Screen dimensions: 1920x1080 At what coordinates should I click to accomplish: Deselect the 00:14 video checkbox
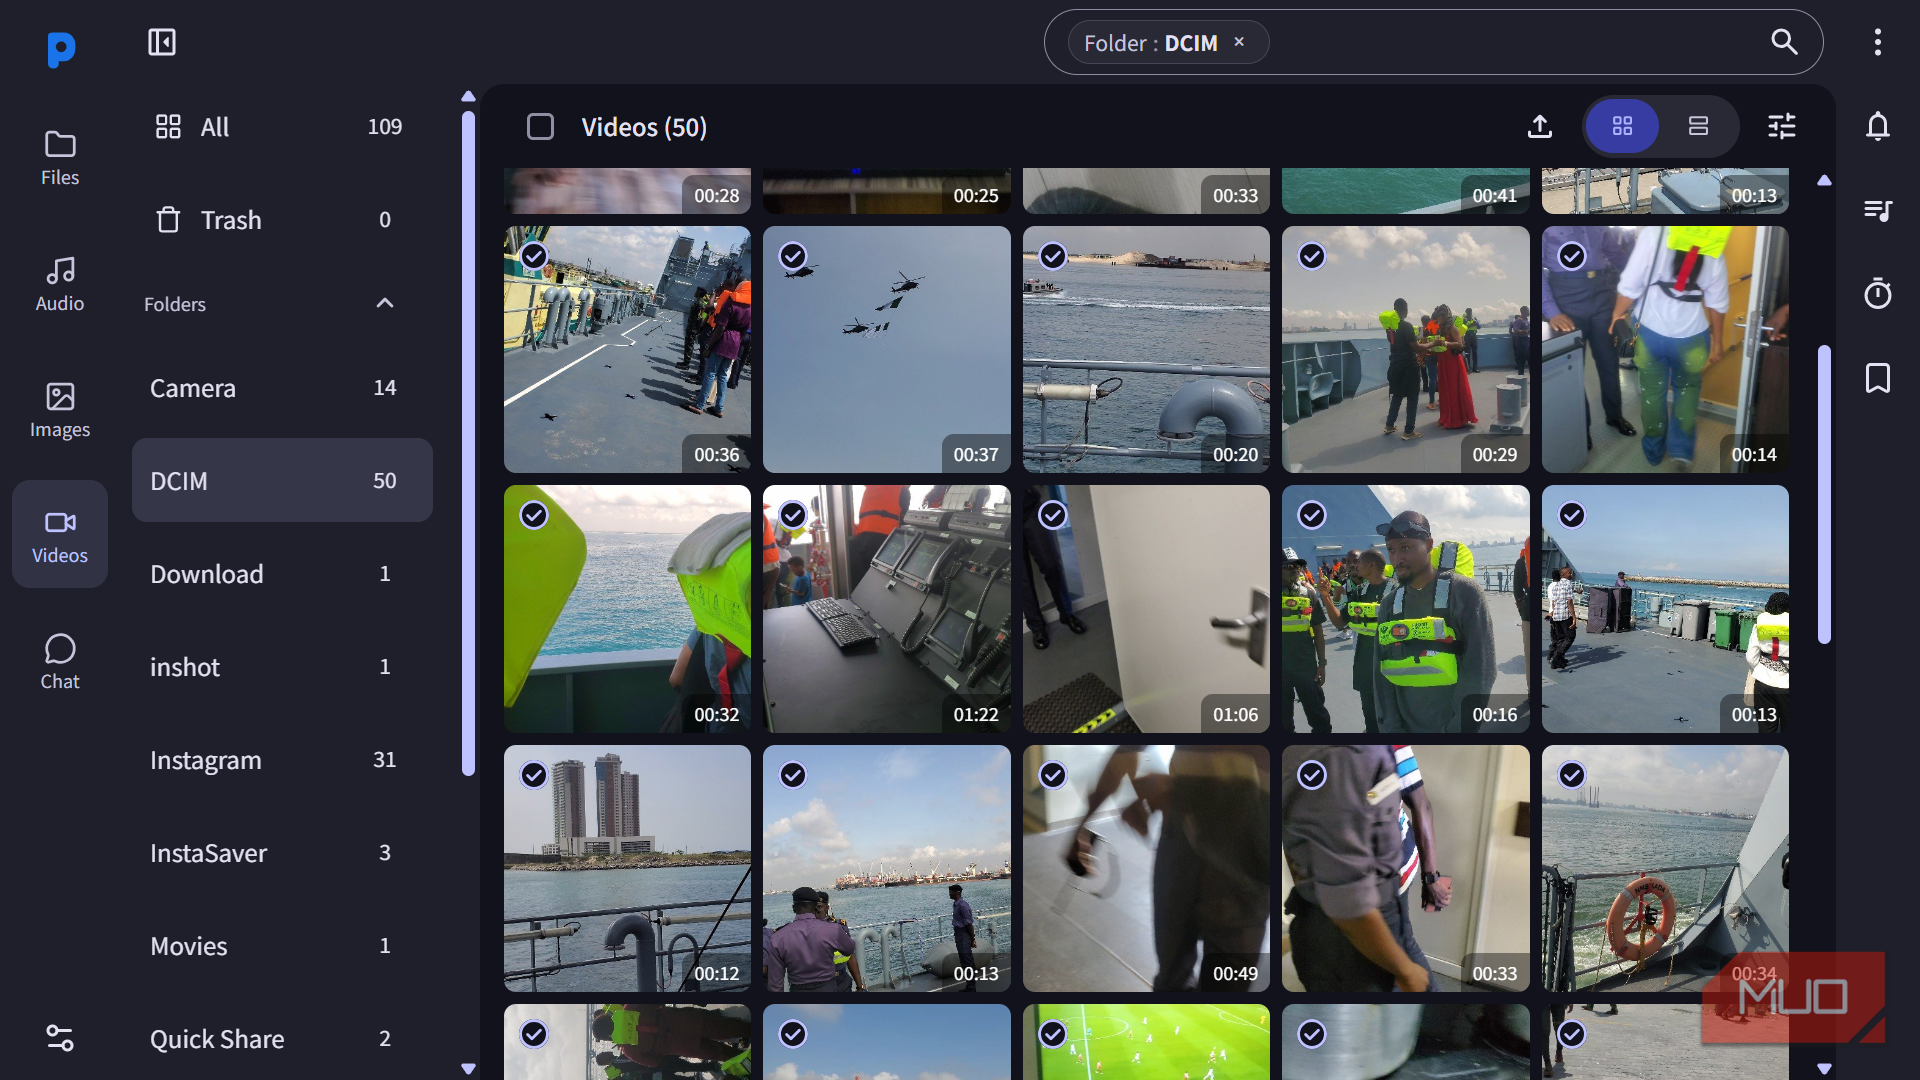[x=1572, y=256]
